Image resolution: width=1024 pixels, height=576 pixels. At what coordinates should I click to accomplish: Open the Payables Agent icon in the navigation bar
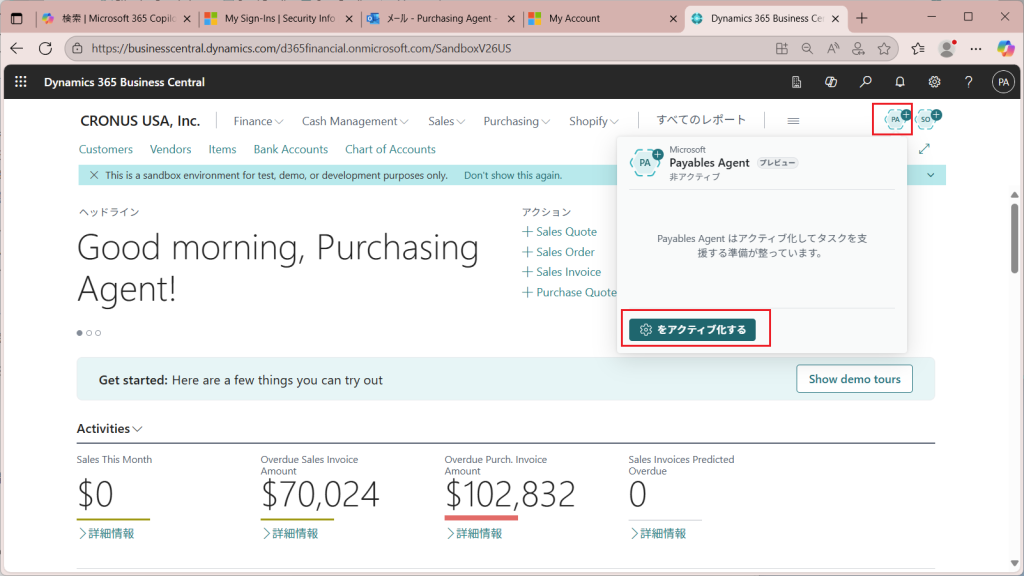pyautogui.click(x=896, y=119)
